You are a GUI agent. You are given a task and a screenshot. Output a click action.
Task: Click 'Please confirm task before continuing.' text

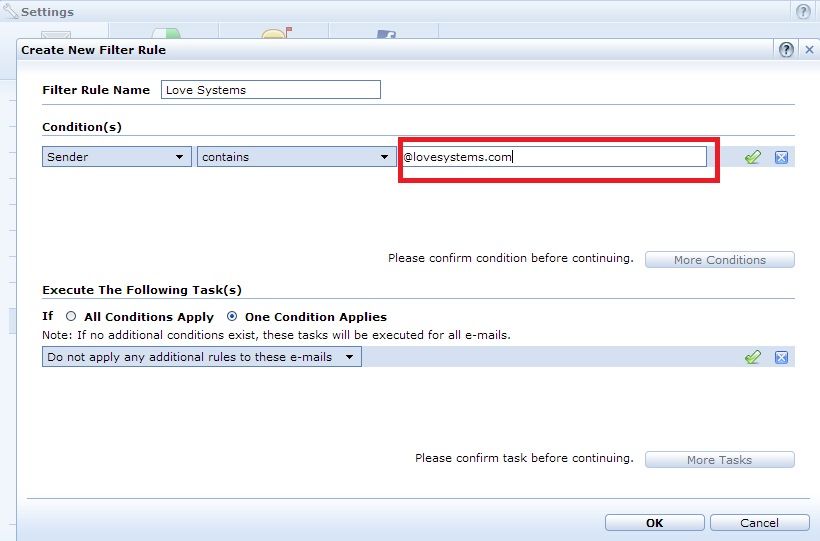tap(524, 458)
